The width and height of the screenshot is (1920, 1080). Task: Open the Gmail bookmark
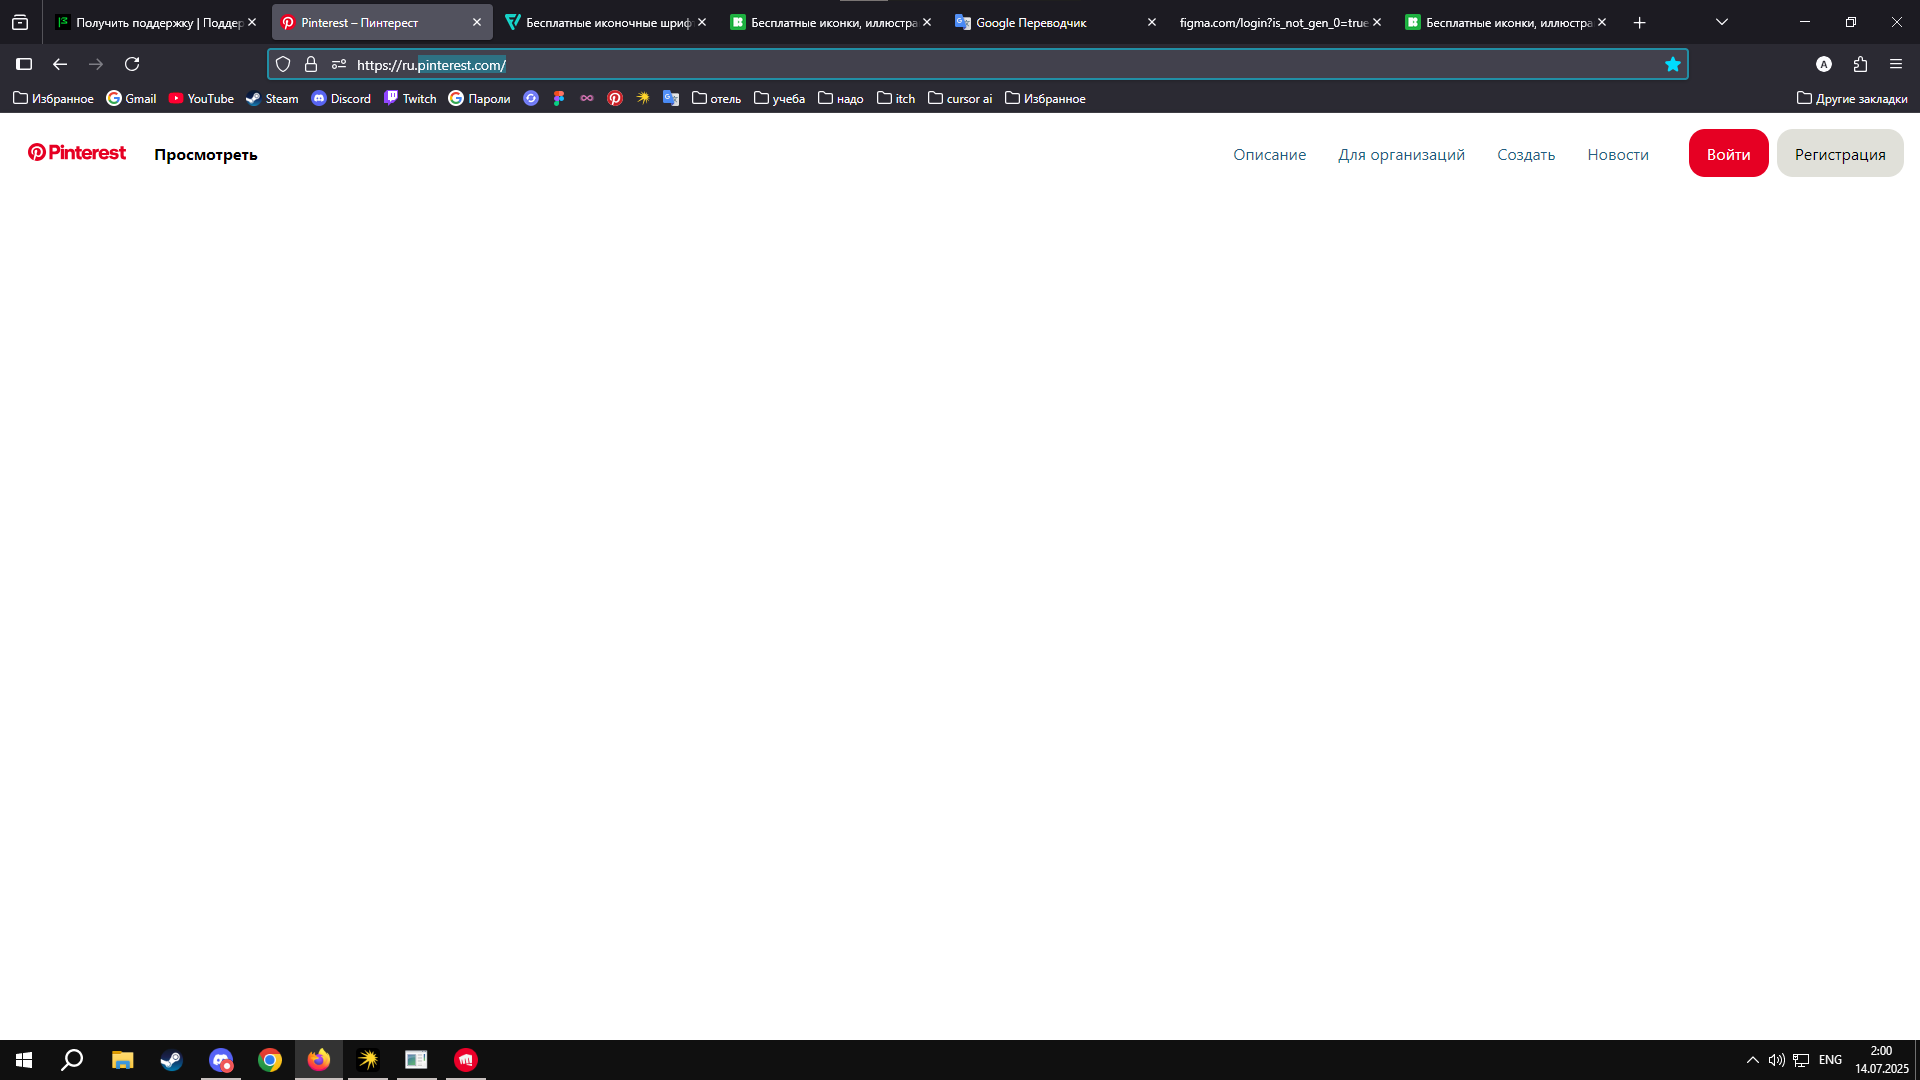pos(131,98)
